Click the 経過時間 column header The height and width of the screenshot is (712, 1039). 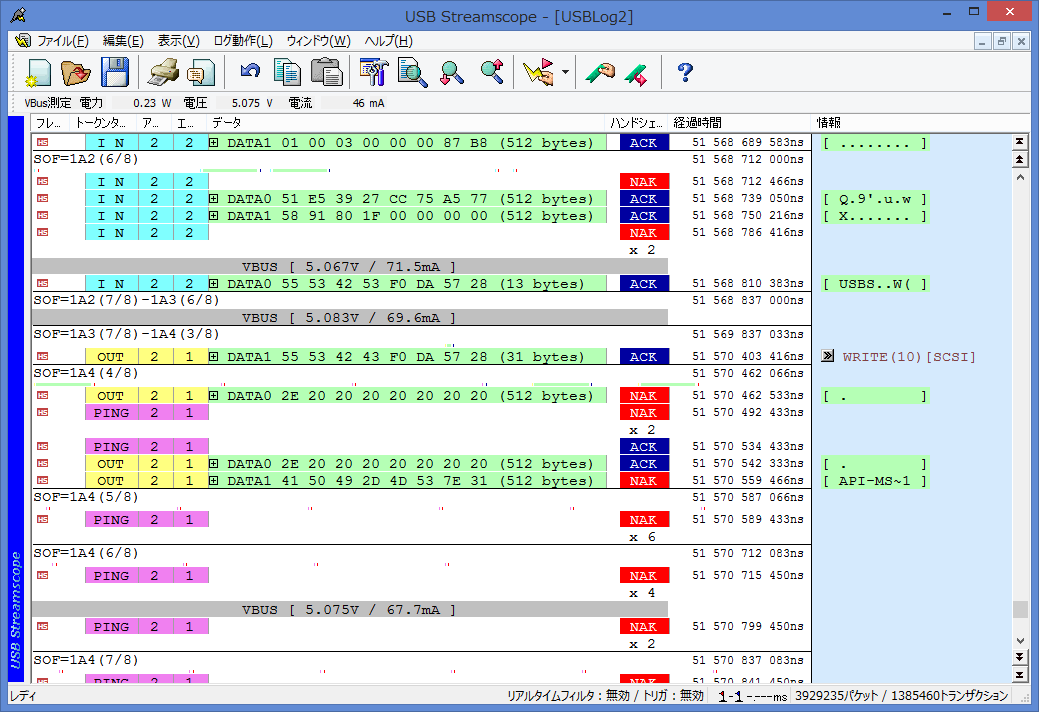click(739, 123)
